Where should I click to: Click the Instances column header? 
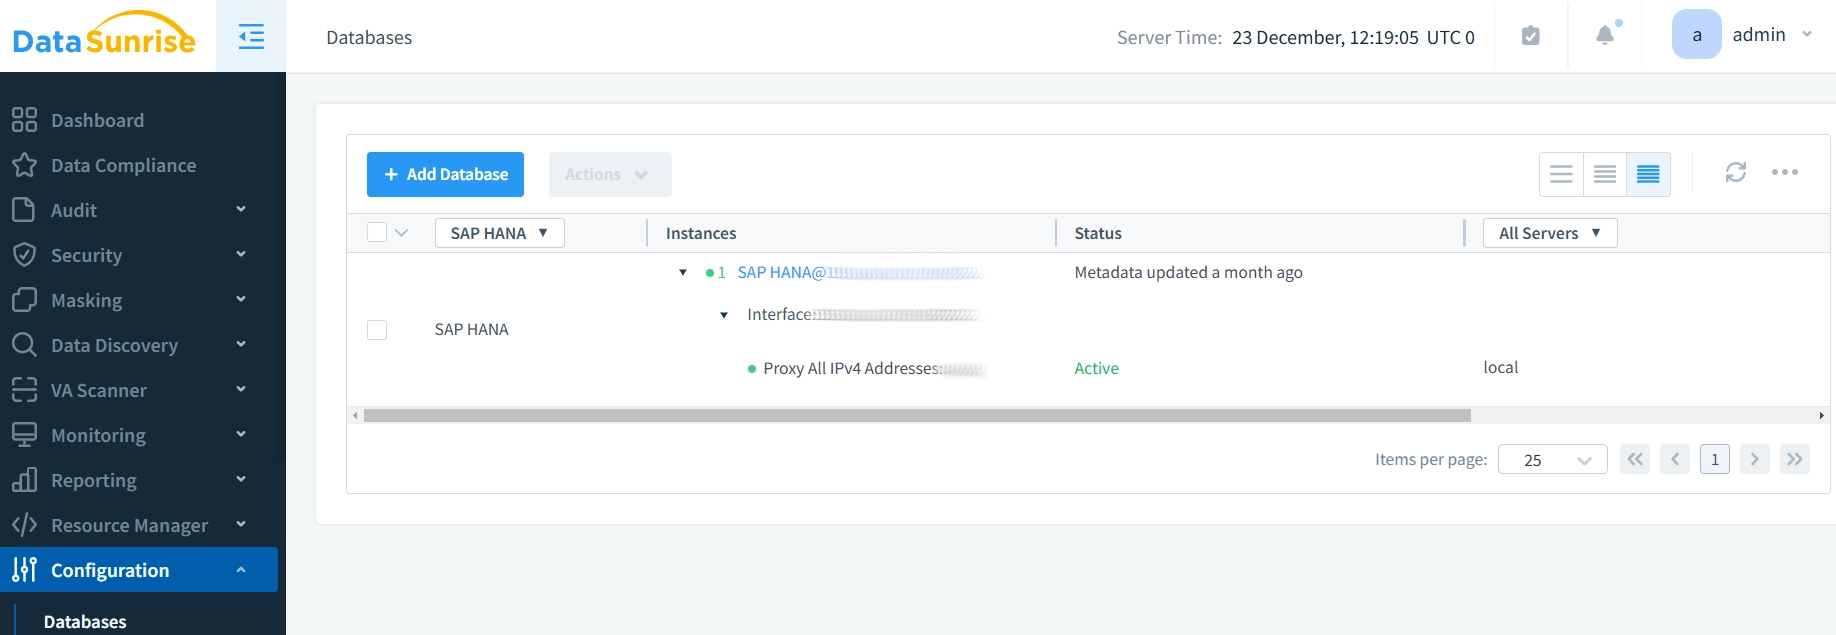(701, 233)
